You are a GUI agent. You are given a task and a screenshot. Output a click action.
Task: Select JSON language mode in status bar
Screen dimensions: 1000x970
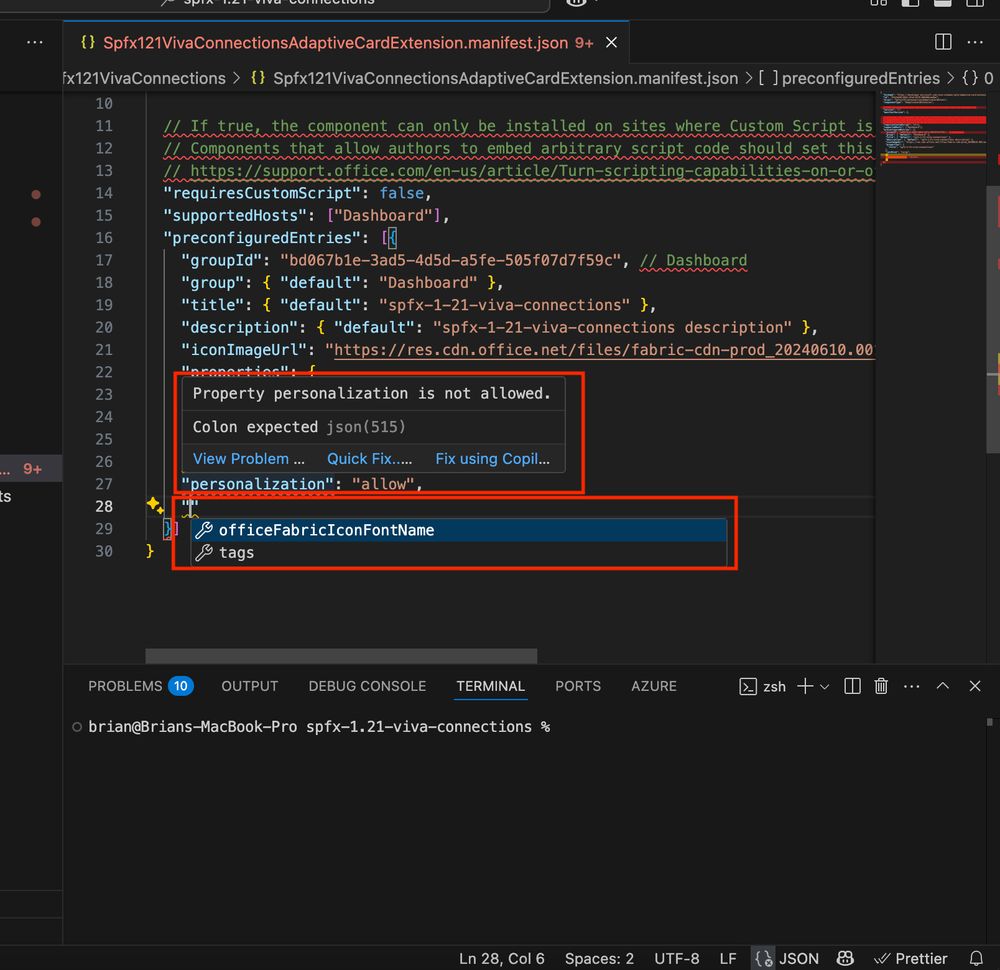(x=798, y=959)
